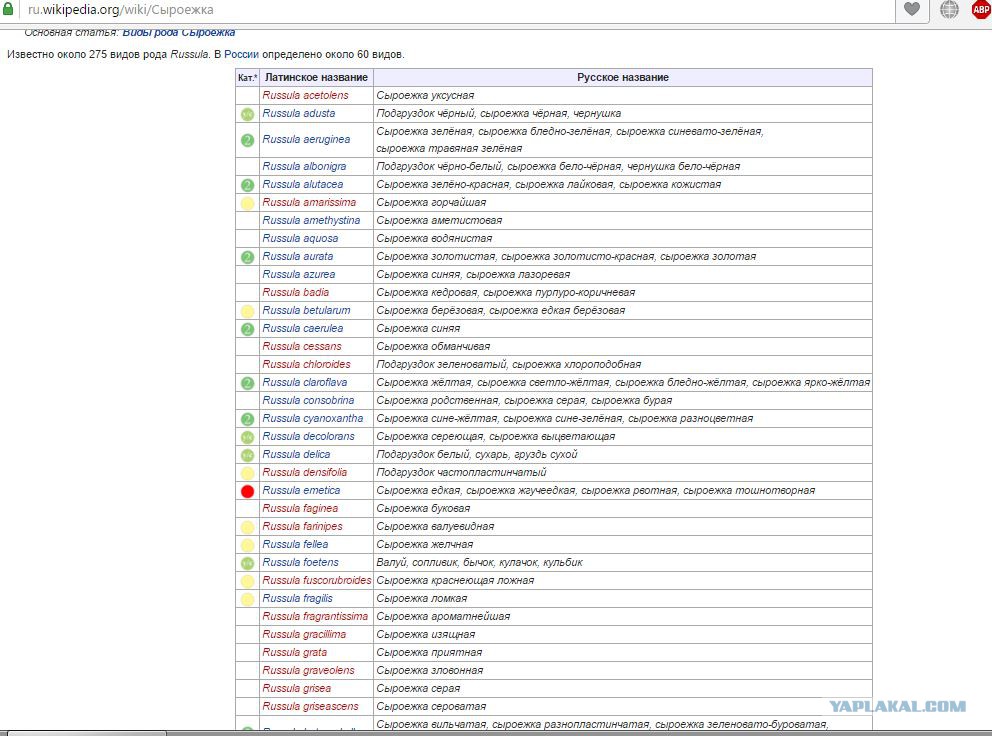Click the address bar URL field
Image resolution: width=992 pixels, height=736 pixels.
click(456, 9)
